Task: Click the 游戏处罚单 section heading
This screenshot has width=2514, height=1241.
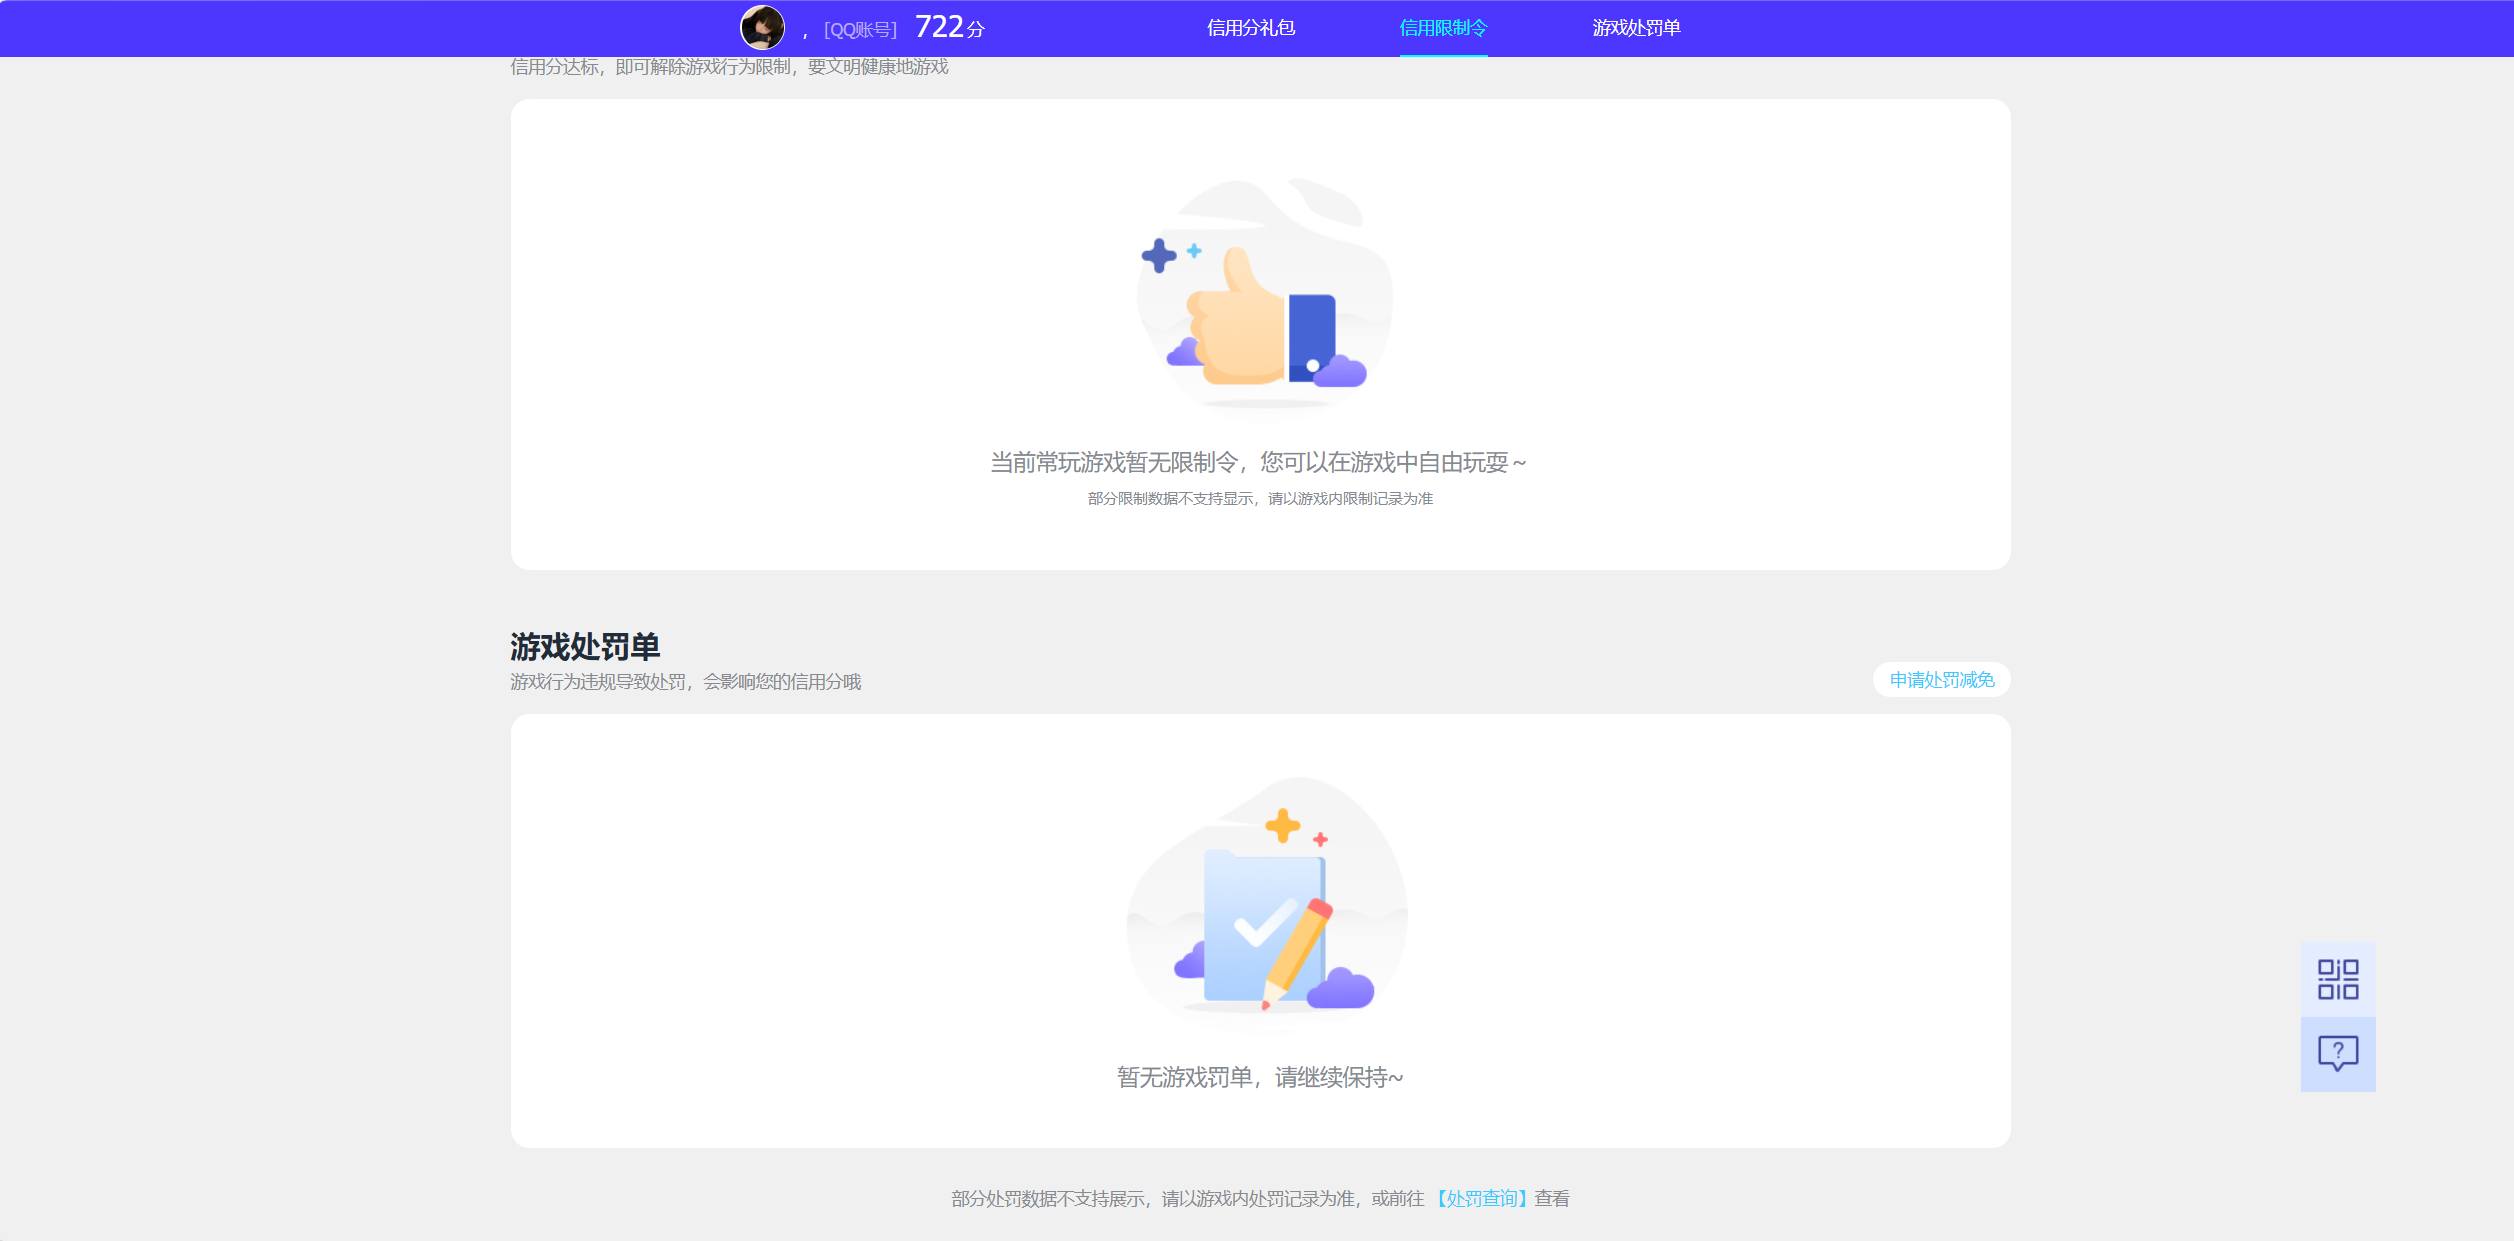Action: point(585,647)
